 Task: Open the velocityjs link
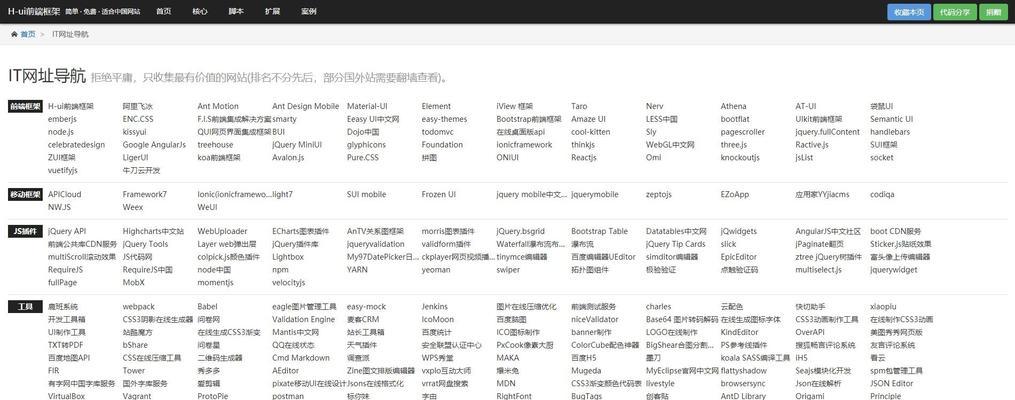[x=288, y=282]
